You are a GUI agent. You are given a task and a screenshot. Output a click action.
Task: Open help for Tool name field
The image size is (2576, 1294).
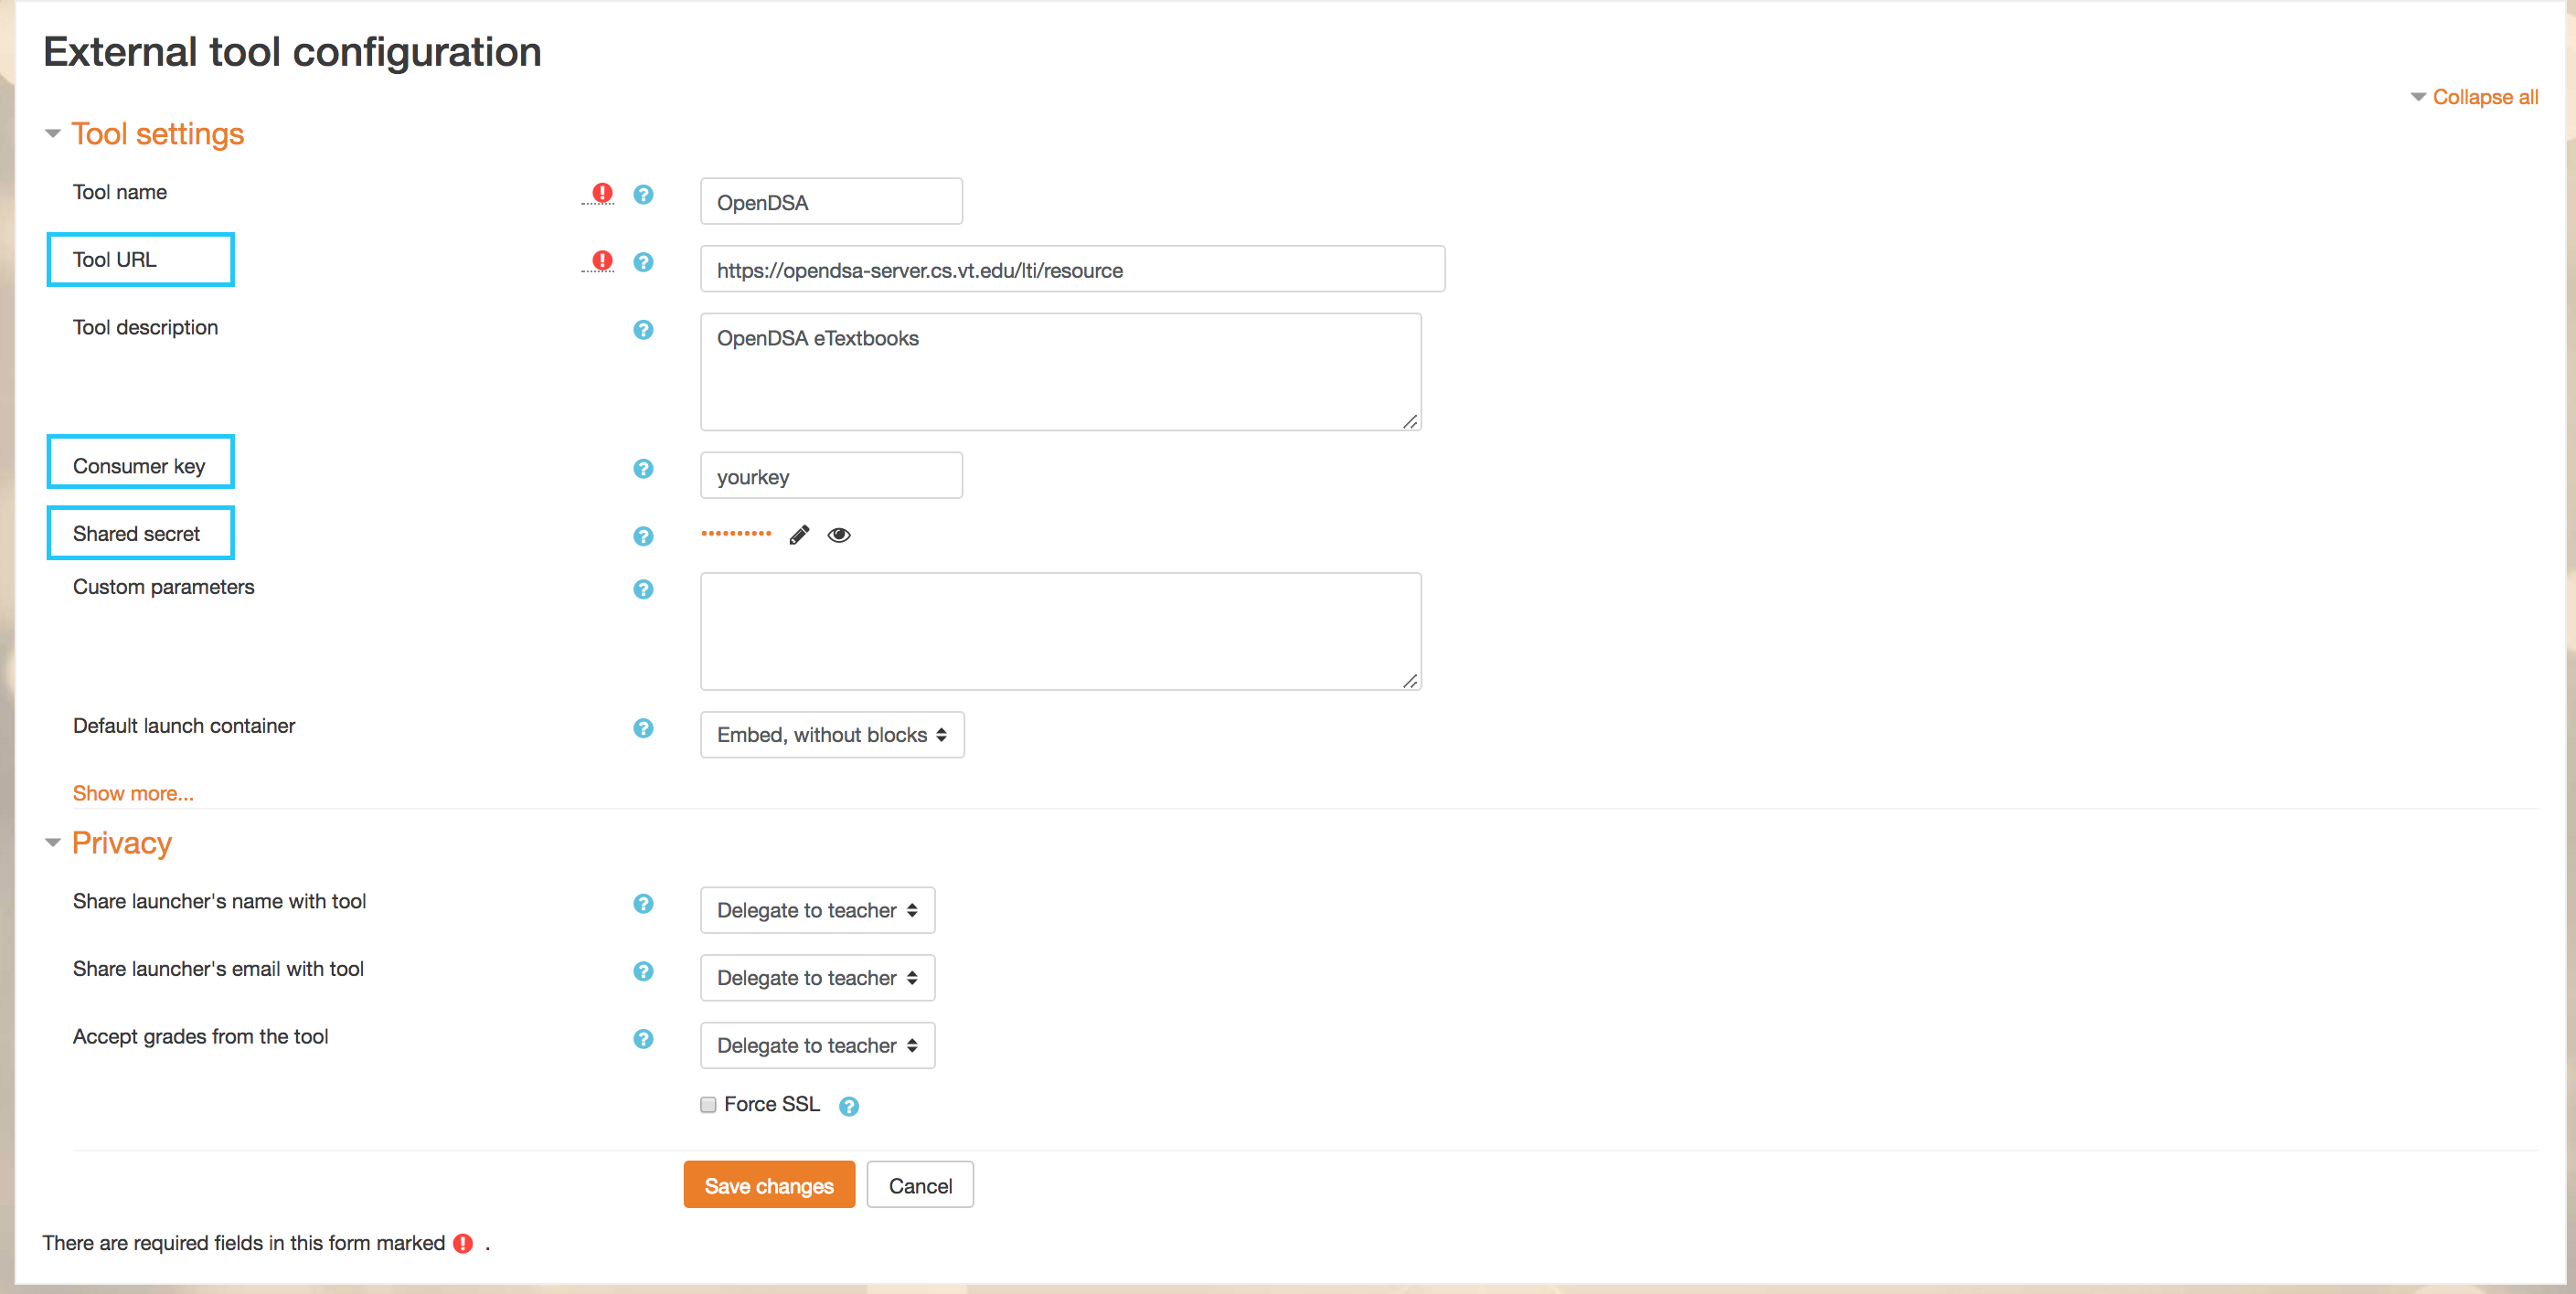click(x=643, y=194)
